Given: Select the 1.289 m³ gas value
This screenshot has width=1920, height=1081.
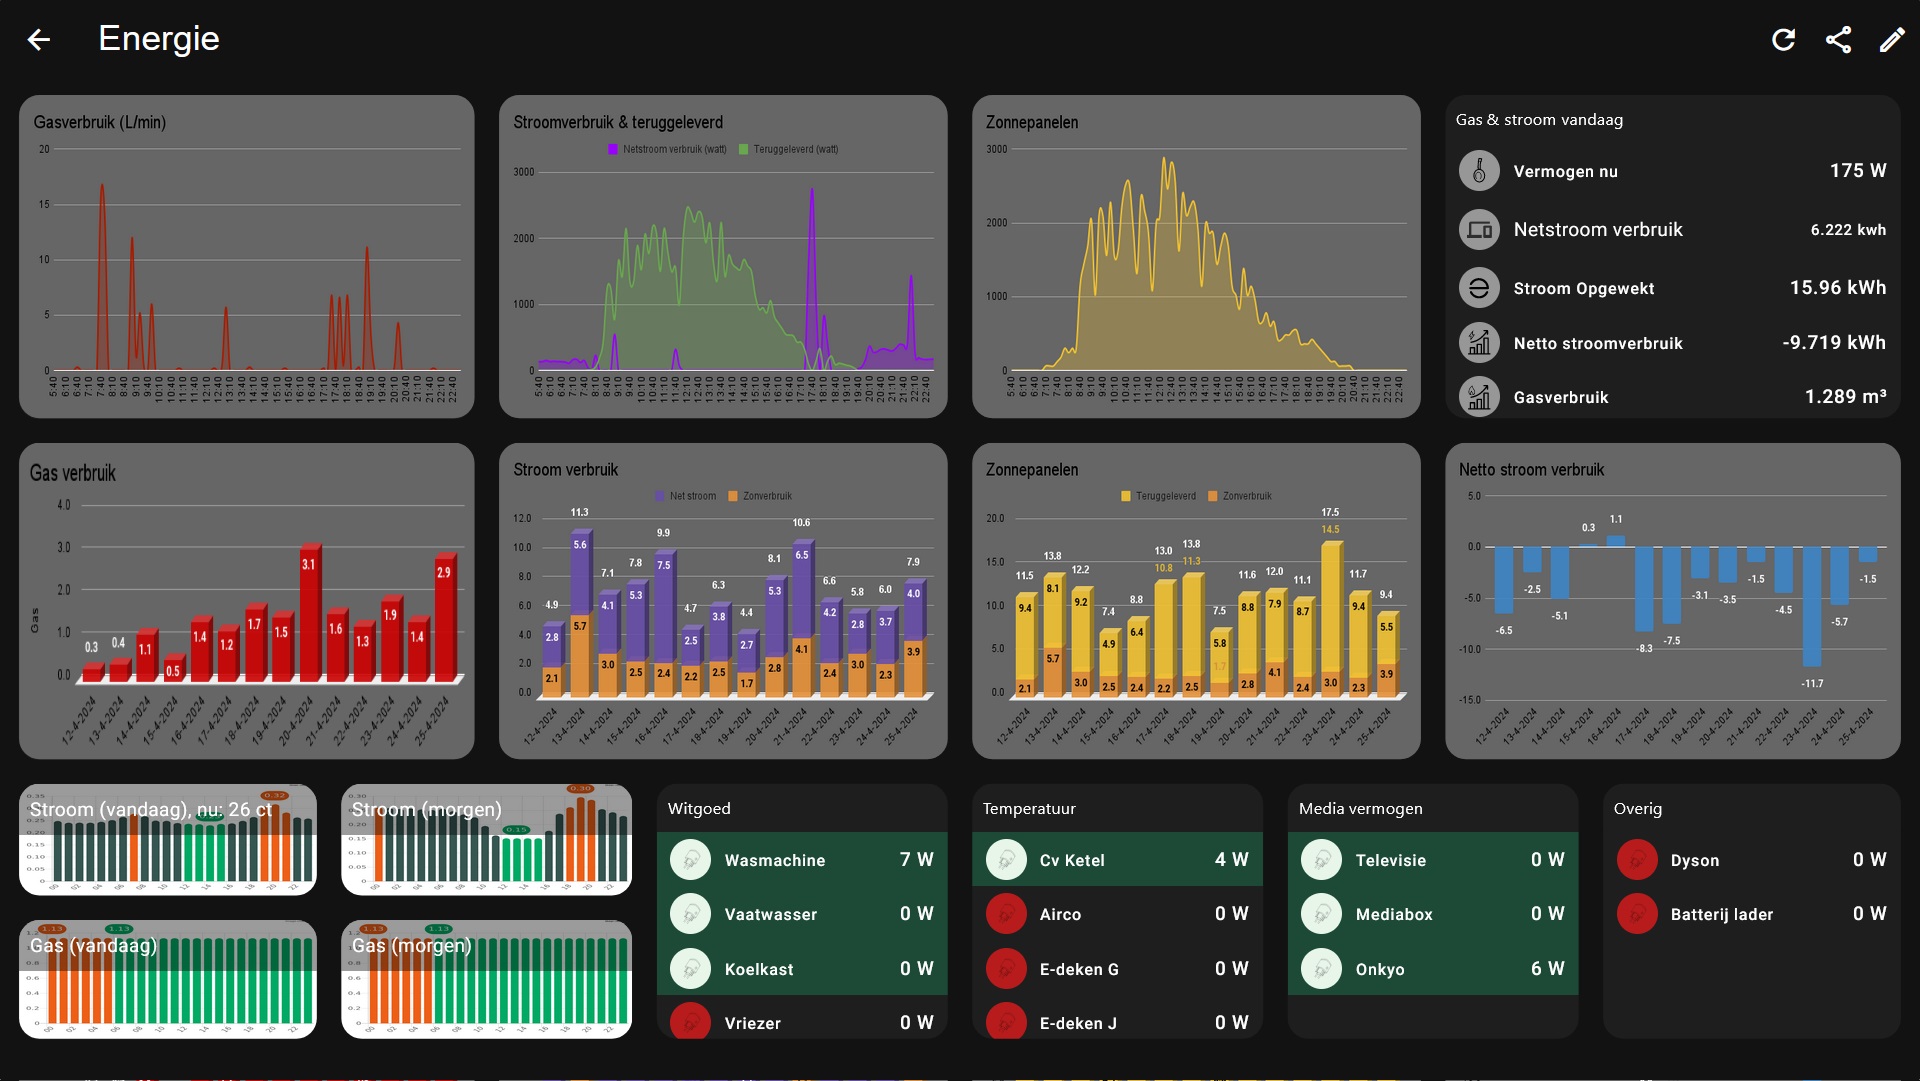Looking at the screenshot, I should click(1845, 397).
